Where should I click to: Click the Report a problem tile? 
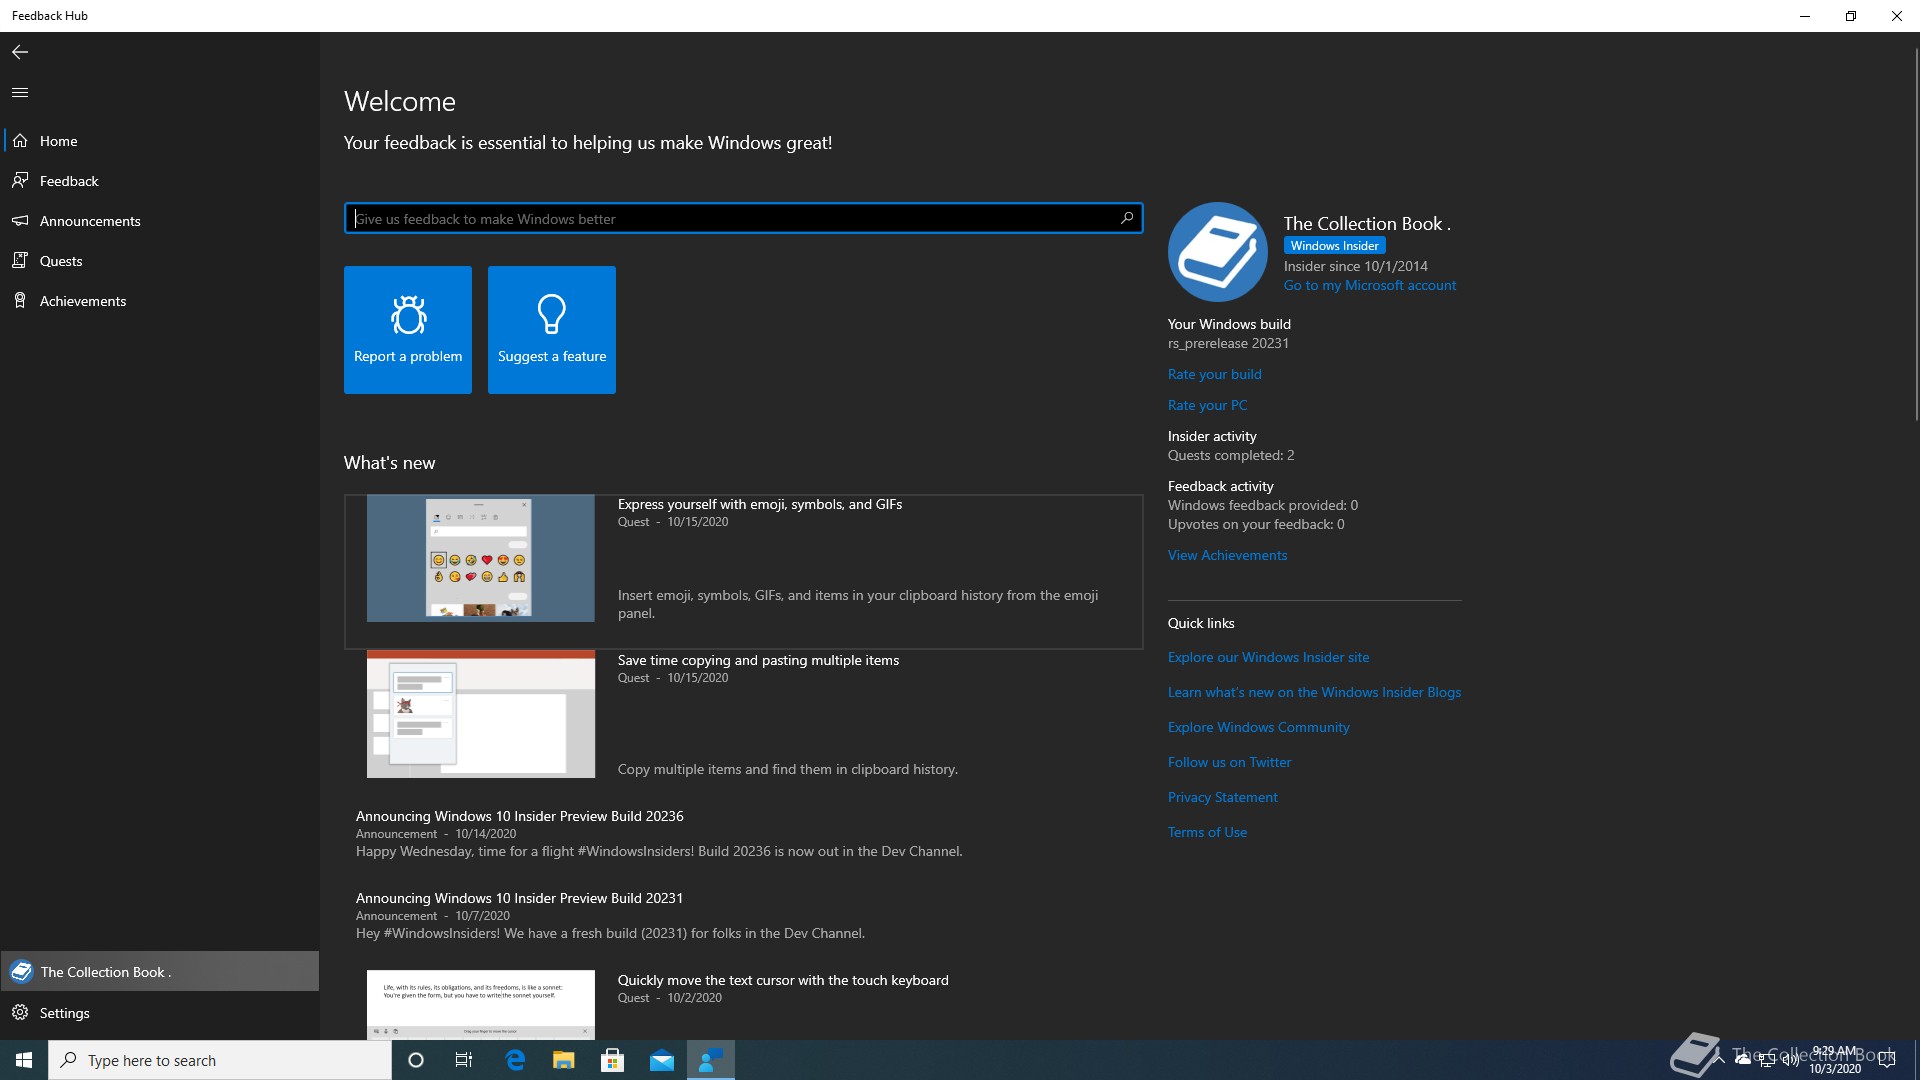point(408,330)
